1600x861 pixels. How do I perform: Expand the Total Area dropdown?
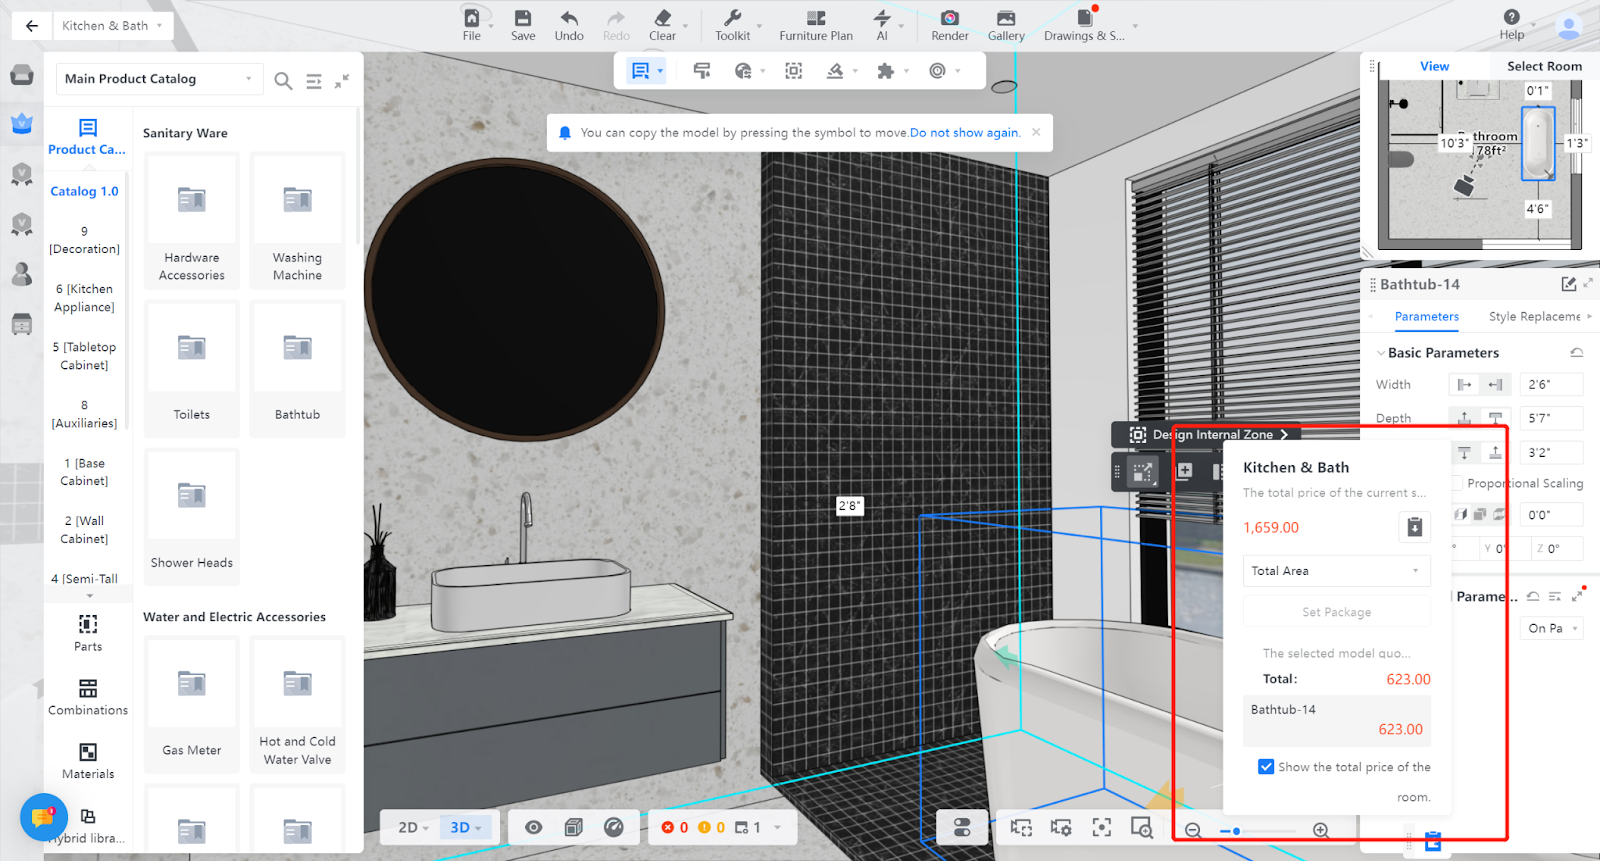pos(1336,571)
